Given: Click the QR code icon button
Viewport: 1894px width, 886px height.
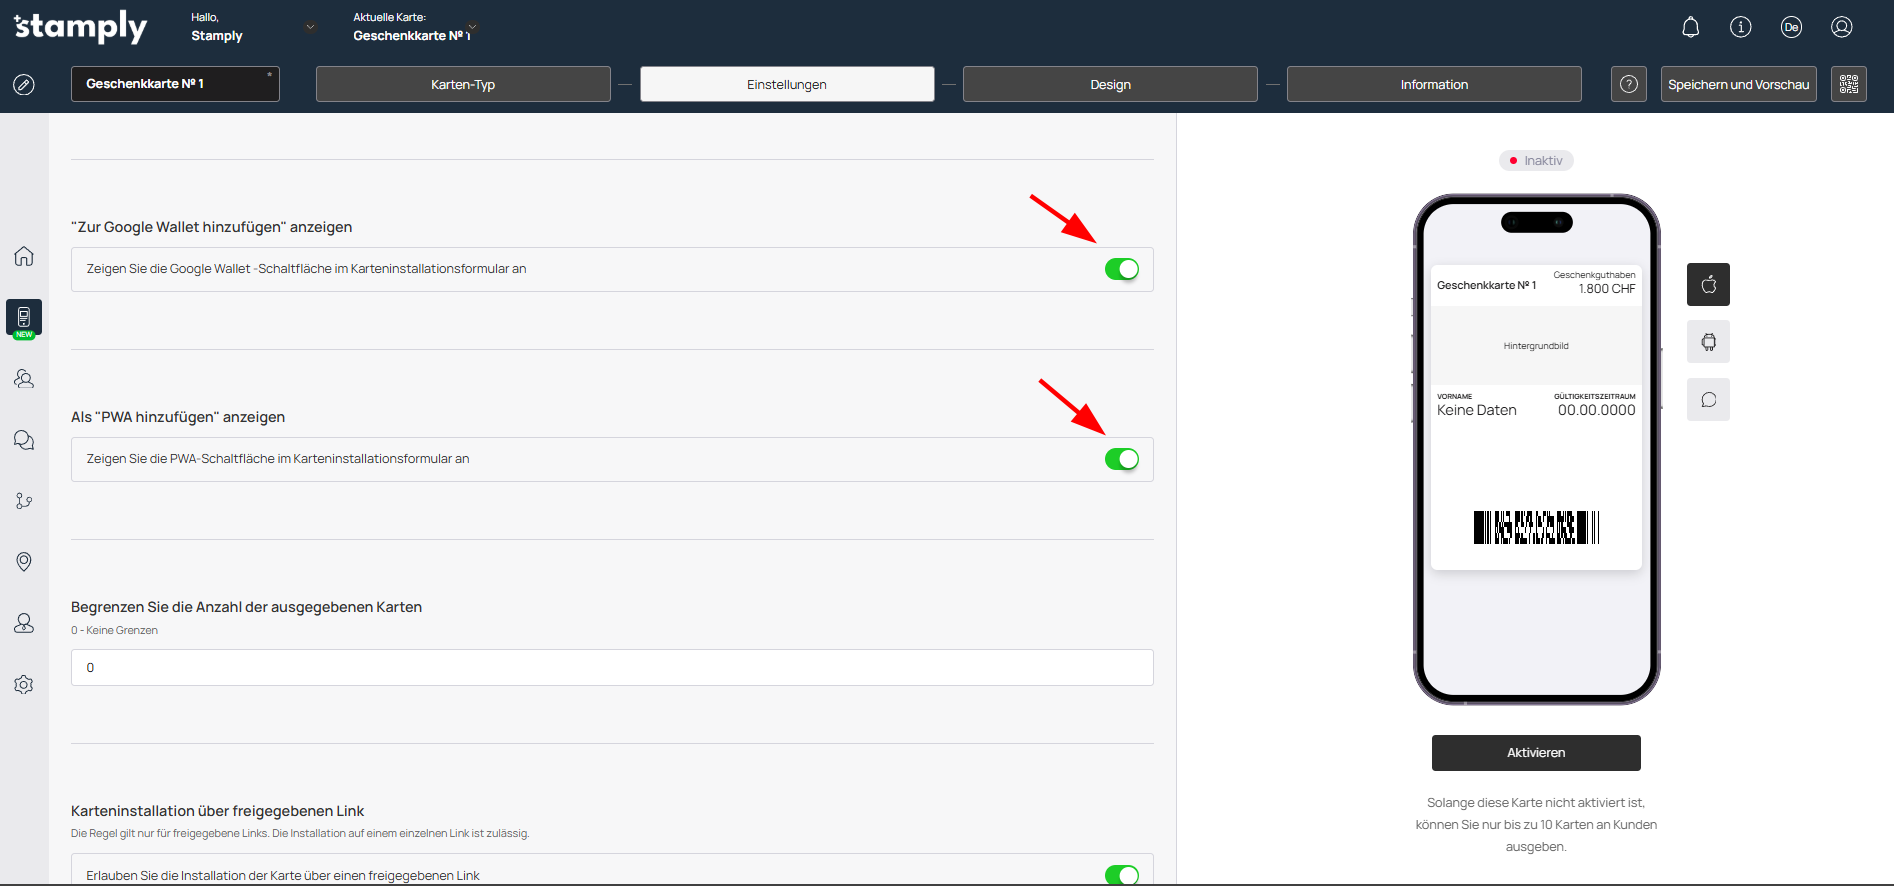Looking at the screenshot, I should pos(1848,84).
